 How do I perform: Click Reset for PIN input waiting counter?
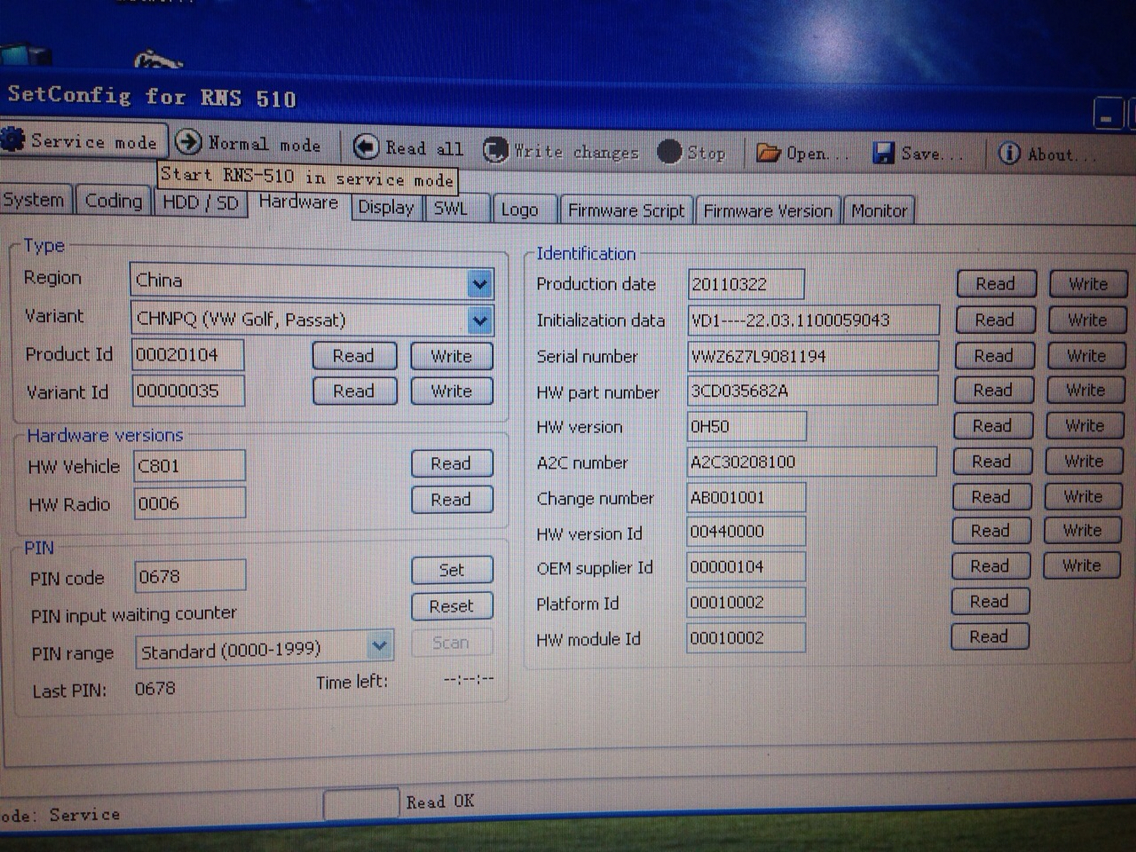pyautogui.click(x=452, y=606)
